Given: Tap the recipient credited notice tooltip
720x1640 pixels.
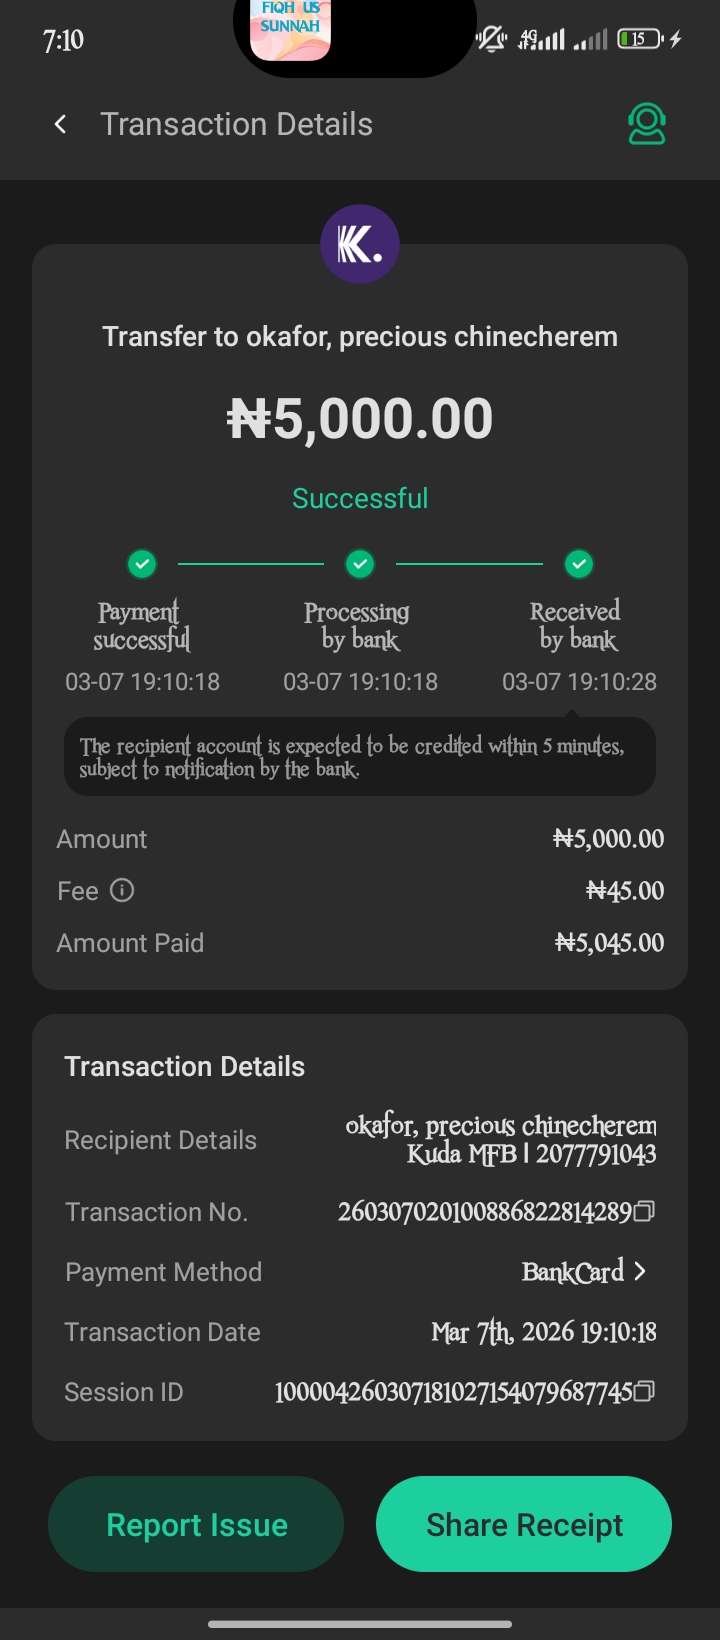Looking at the screenshot, I should (360, 757).
